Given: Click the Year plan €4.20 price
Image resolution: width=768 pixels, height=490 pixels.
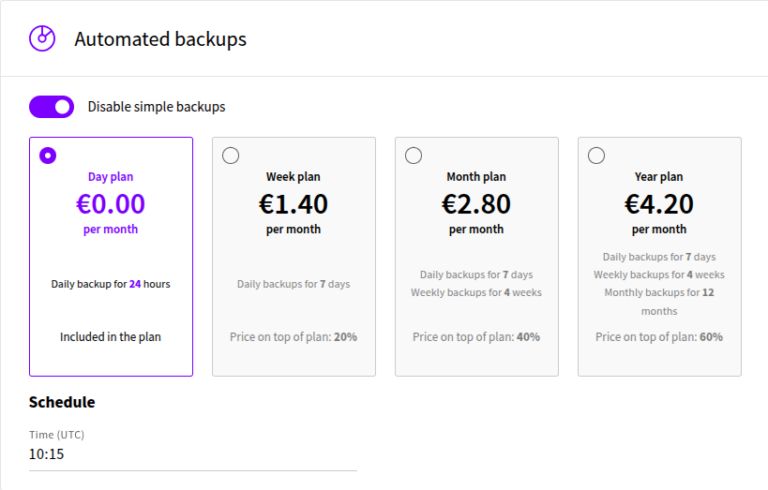Looking at the screenshot, I should [659, 204].
